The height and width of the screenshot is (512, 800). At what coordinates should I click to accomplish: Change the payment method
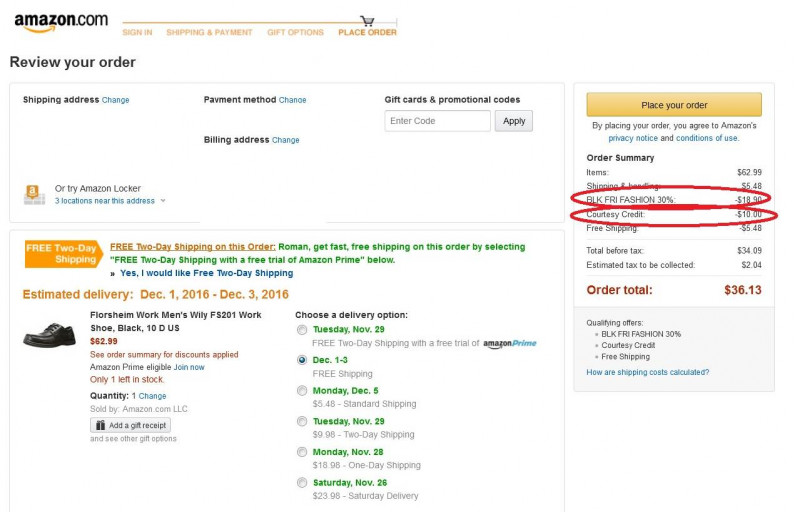pos(292,100)
